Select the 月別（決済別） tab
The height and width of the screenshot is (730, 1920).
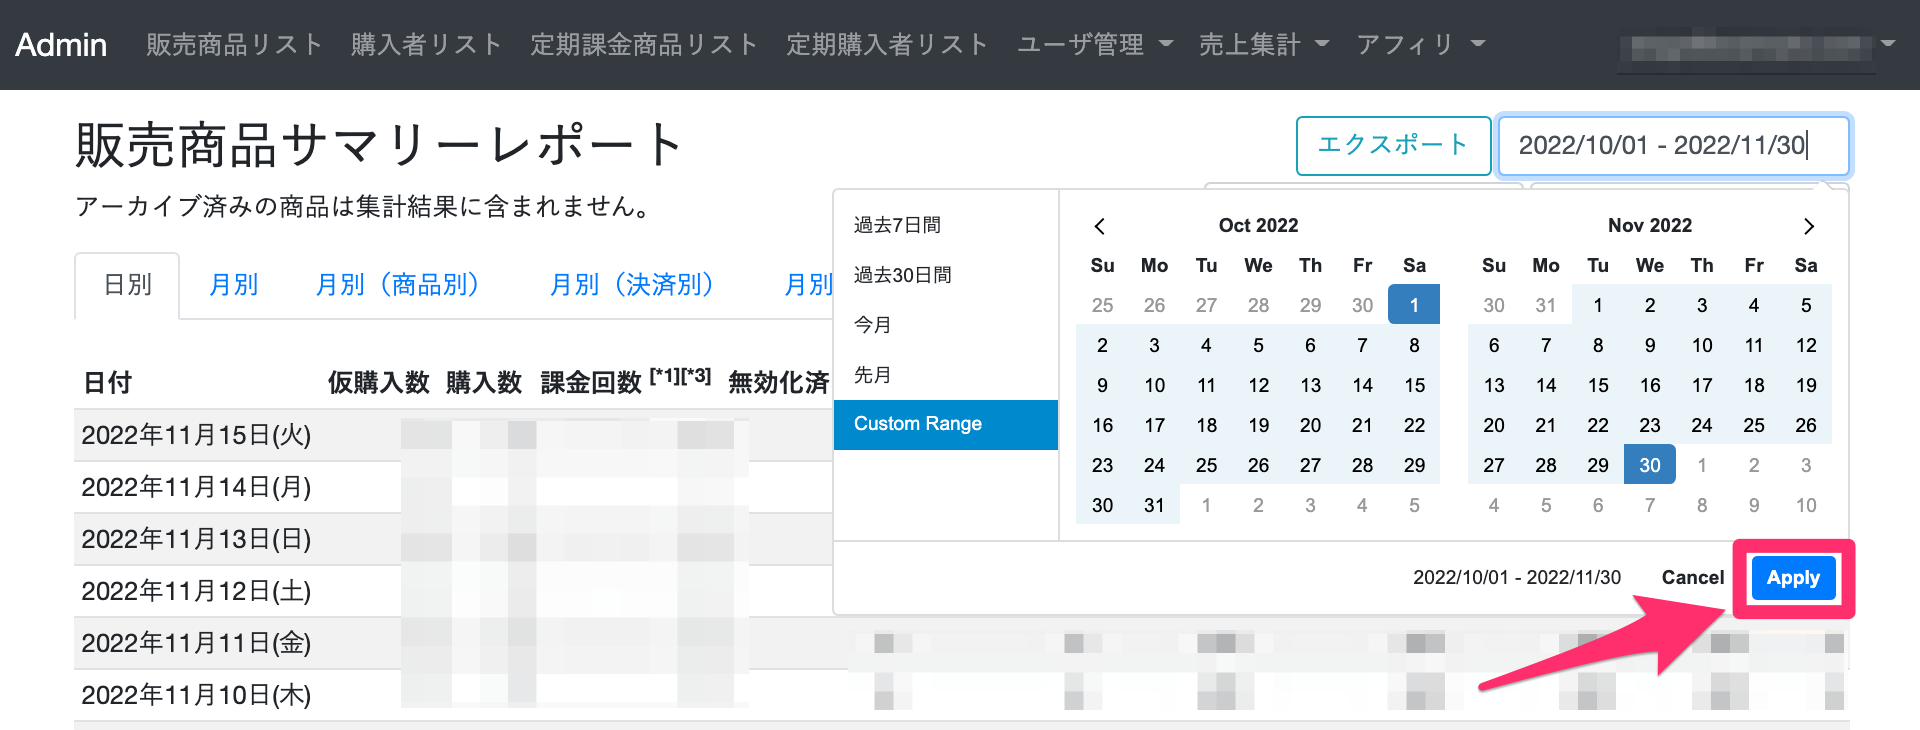tap(632, 285)
